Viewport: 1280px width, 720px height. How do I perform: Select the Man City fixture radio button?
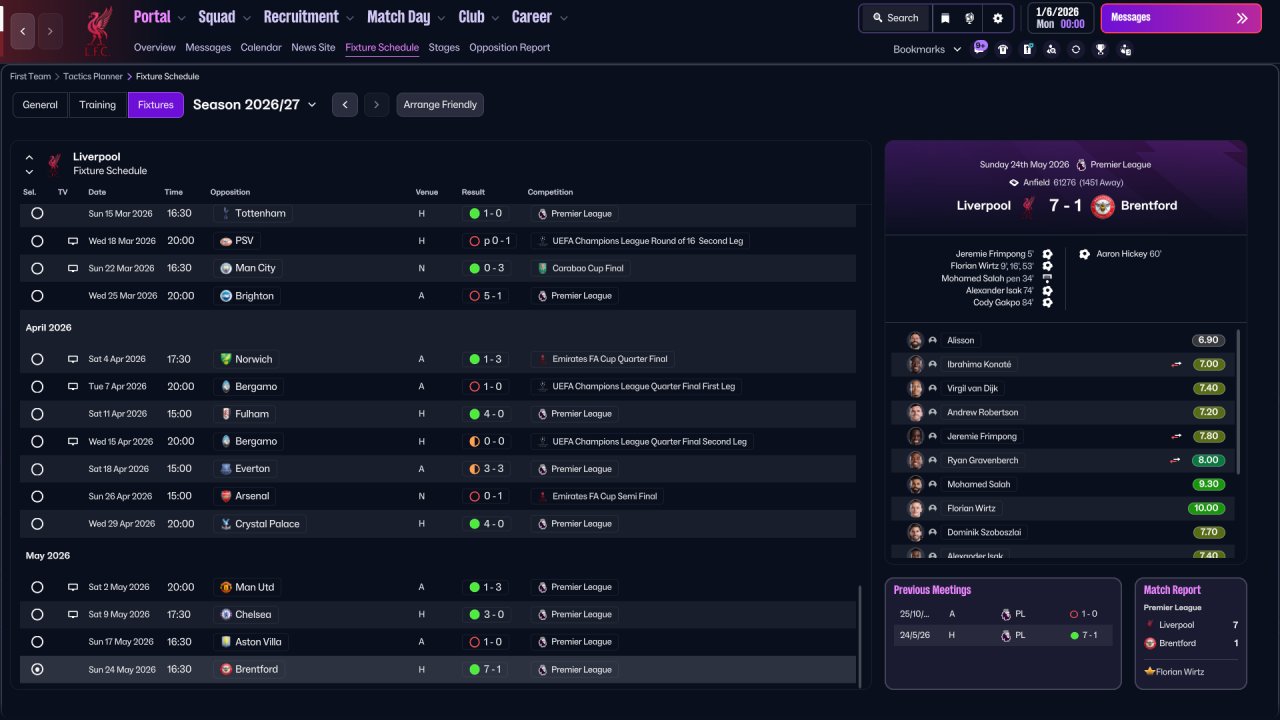pos(37,268)
